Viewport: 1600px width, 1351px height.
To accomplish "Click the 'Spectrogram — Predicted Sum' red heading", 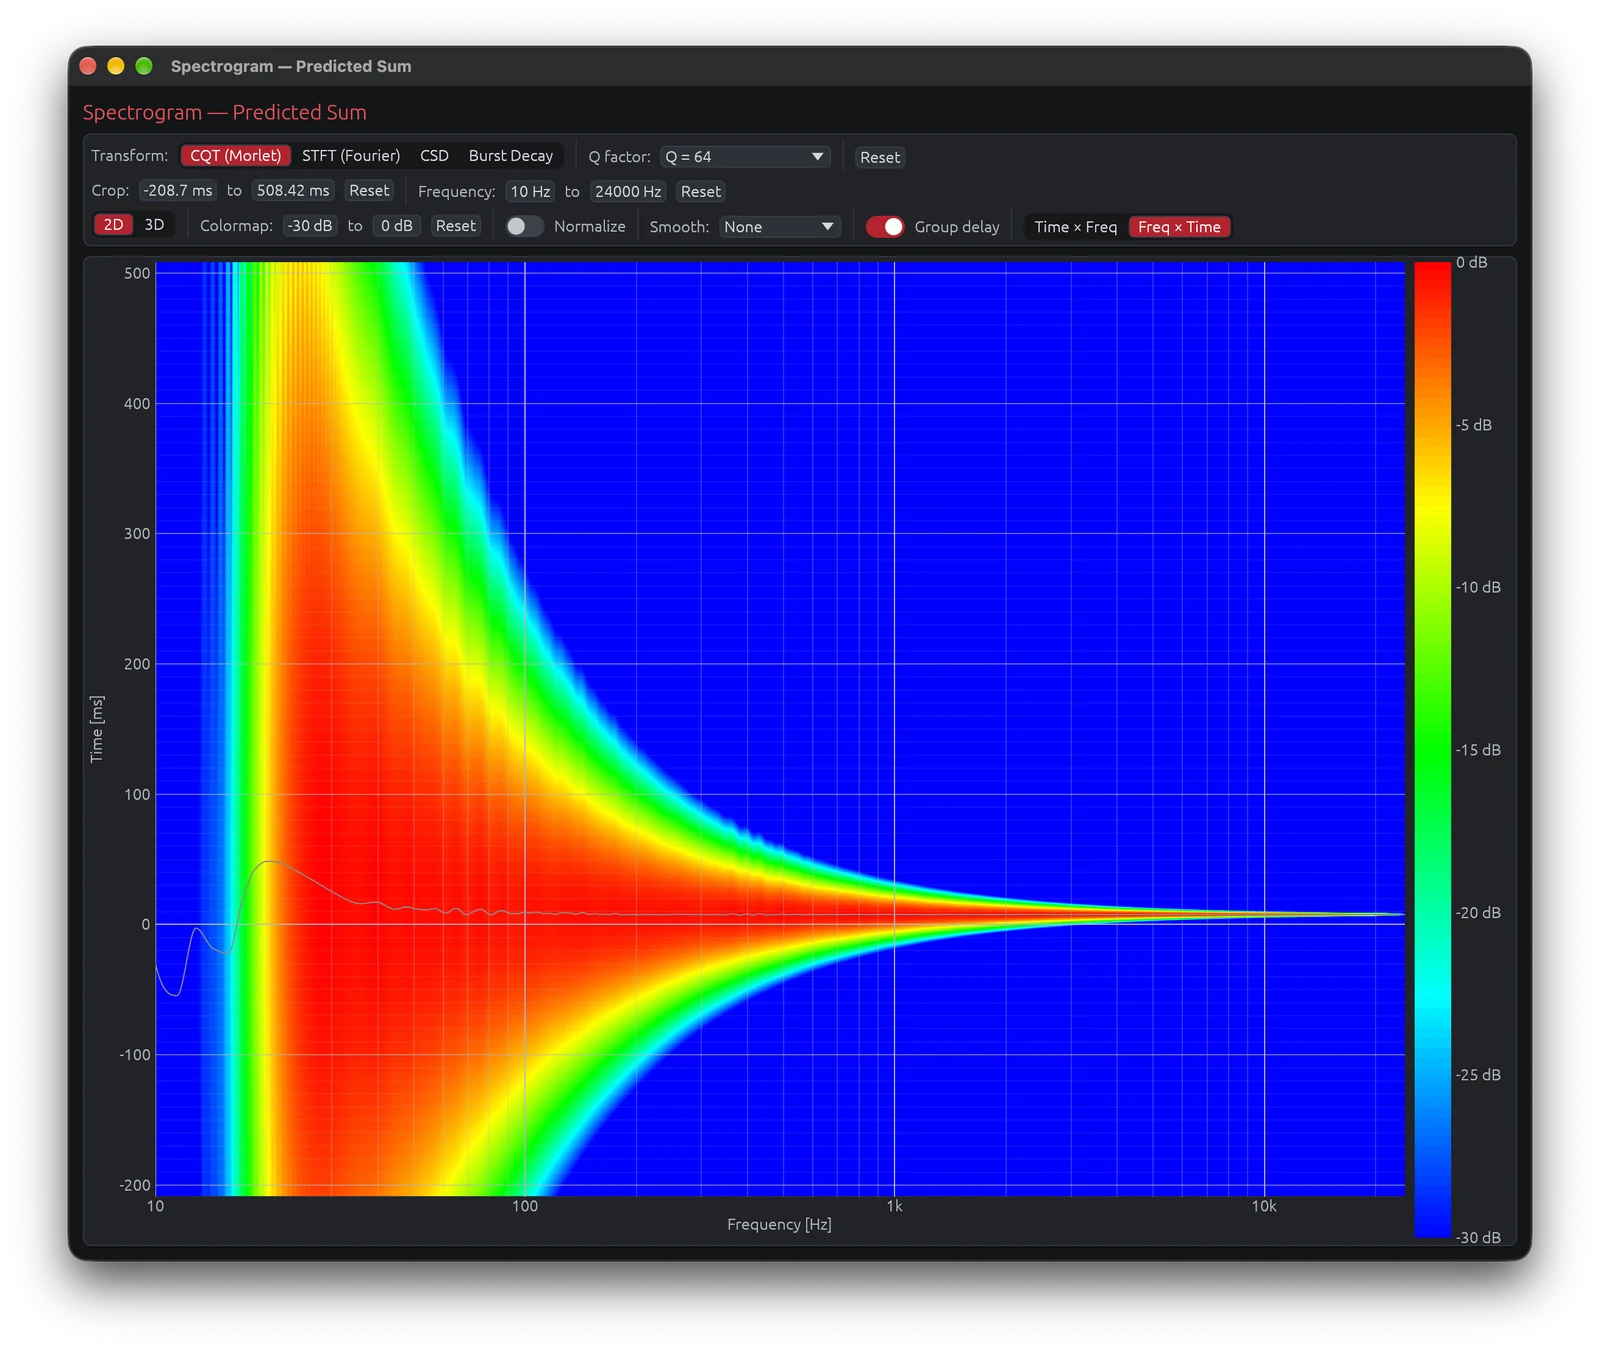I will coord(225,112).
